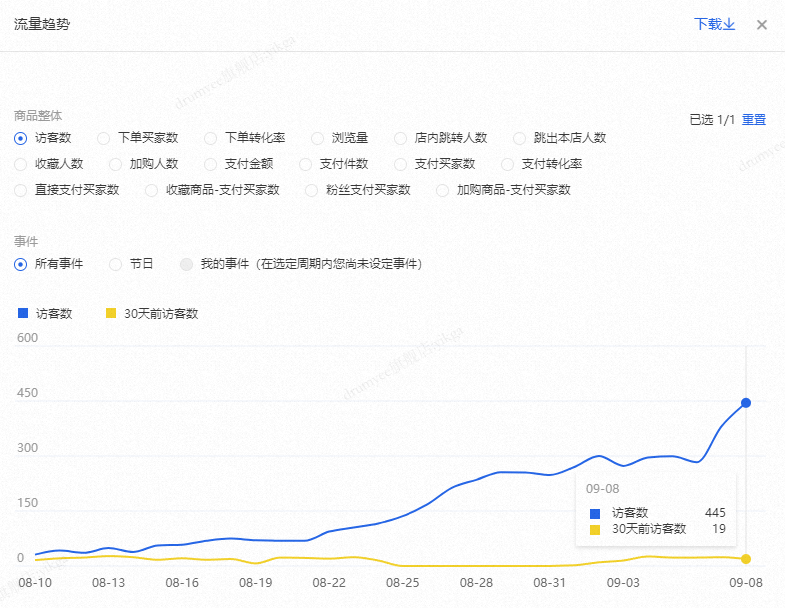
Task: Select the 浏览量 radio option
Action: (x=317, y=138)
